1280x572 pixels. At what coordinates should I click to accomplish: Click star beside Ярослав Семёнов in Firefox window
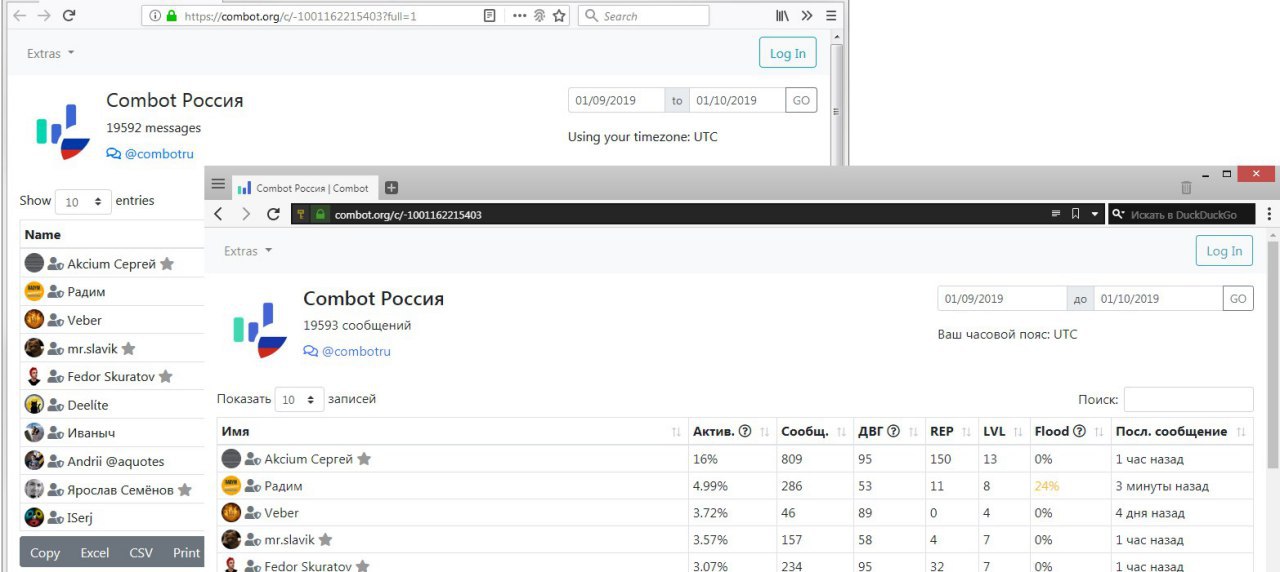click(x=185, y=490)
